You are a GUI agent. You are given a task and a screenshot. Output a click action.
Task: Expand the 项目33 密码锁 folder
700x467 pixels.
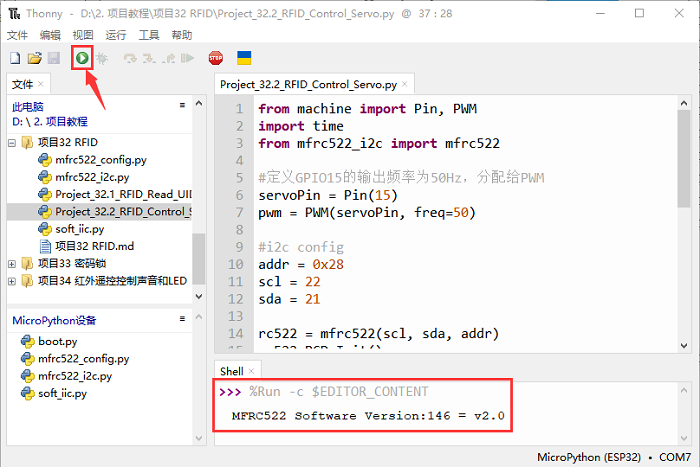coord(12,263)
